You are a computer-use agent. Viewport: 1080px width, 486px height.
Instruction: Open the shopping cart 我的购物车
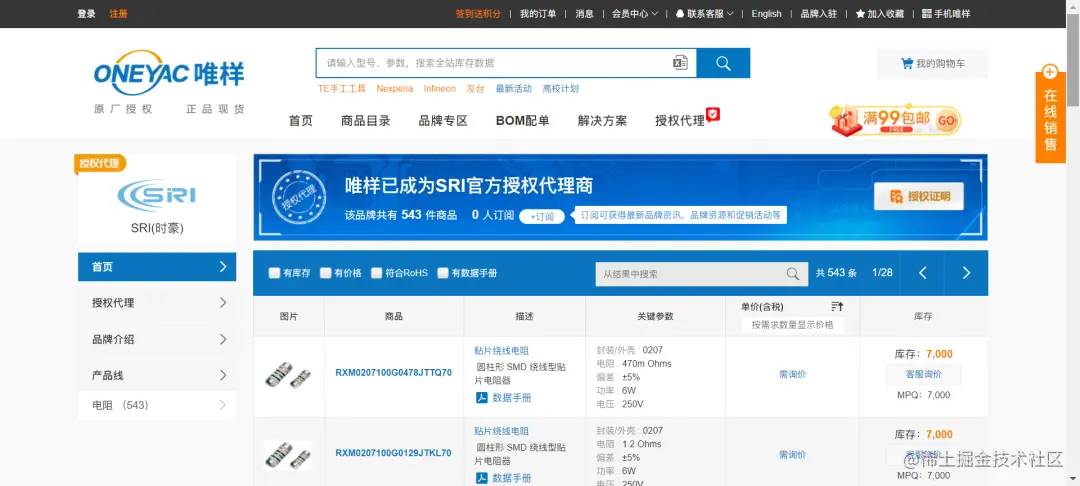(x=933, y=63)
